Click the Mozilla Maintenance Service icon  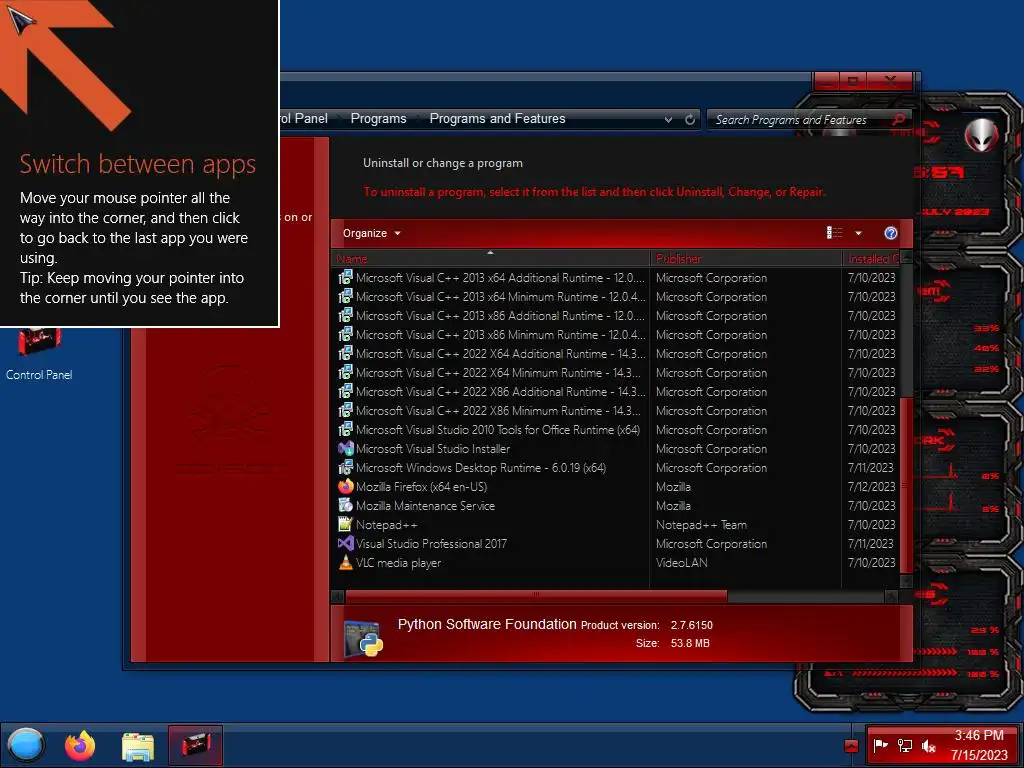point(345,505)
